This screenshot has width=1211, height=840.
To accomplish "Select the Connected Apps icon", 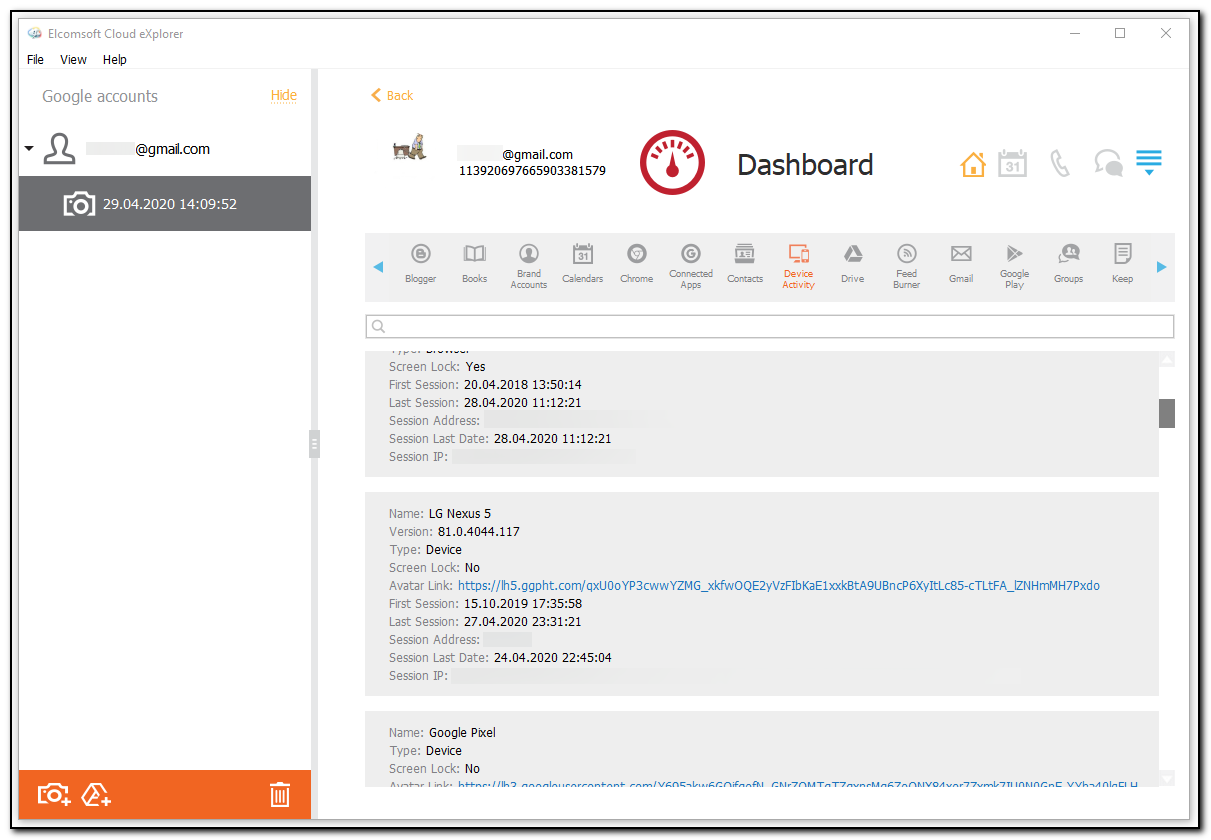I will (x=690, y=263).
